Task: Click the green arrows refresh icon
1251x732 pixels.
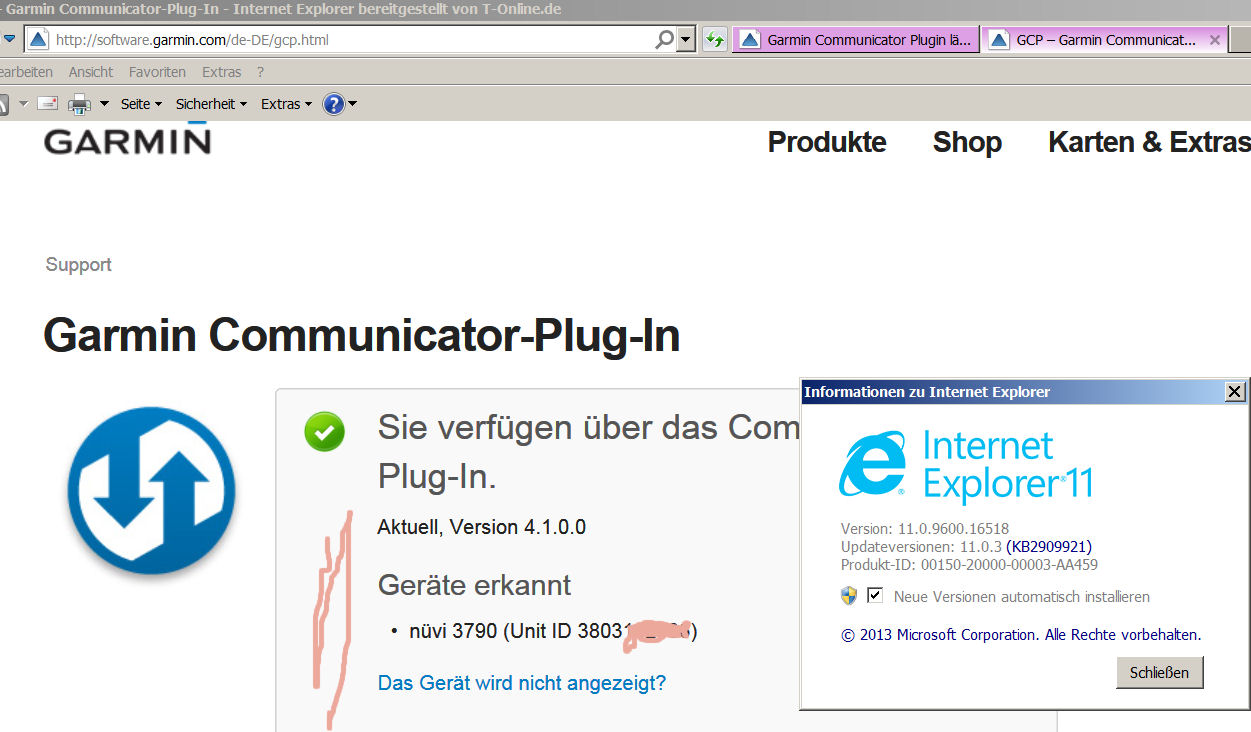Action: pyautogui.click(x=714, y=40)
